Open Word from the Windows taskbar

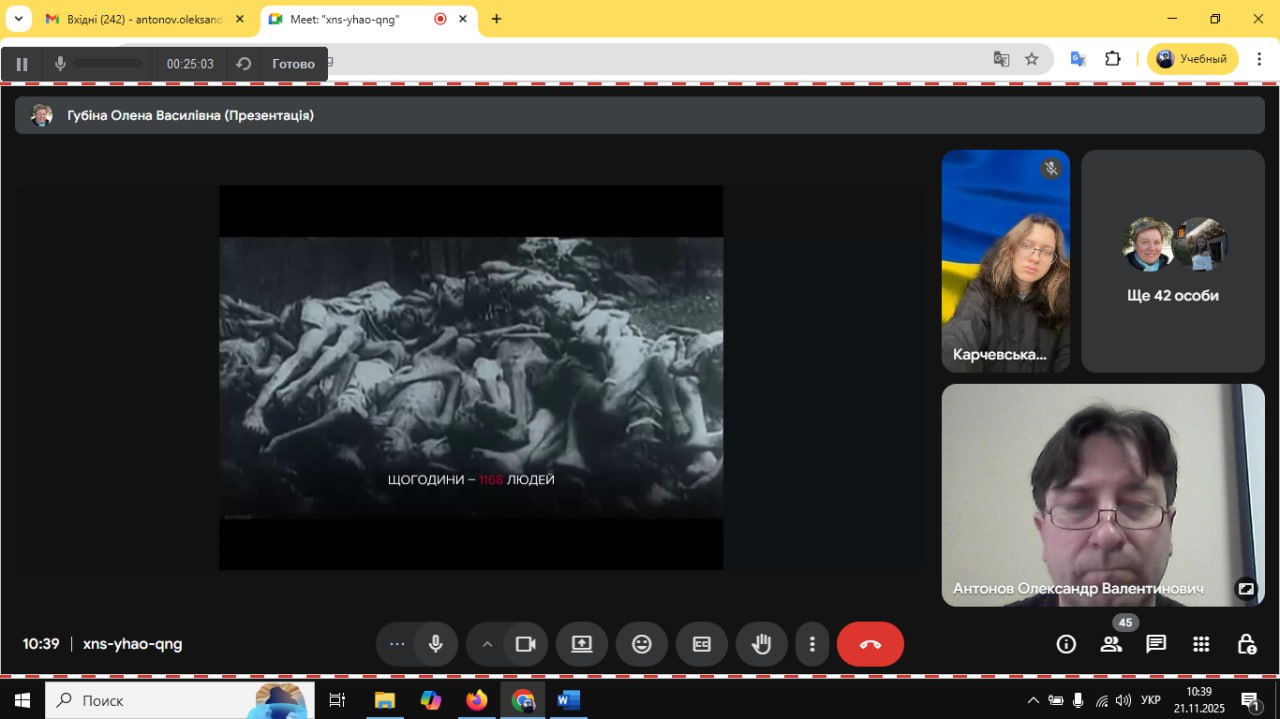[x=568, y=700]
